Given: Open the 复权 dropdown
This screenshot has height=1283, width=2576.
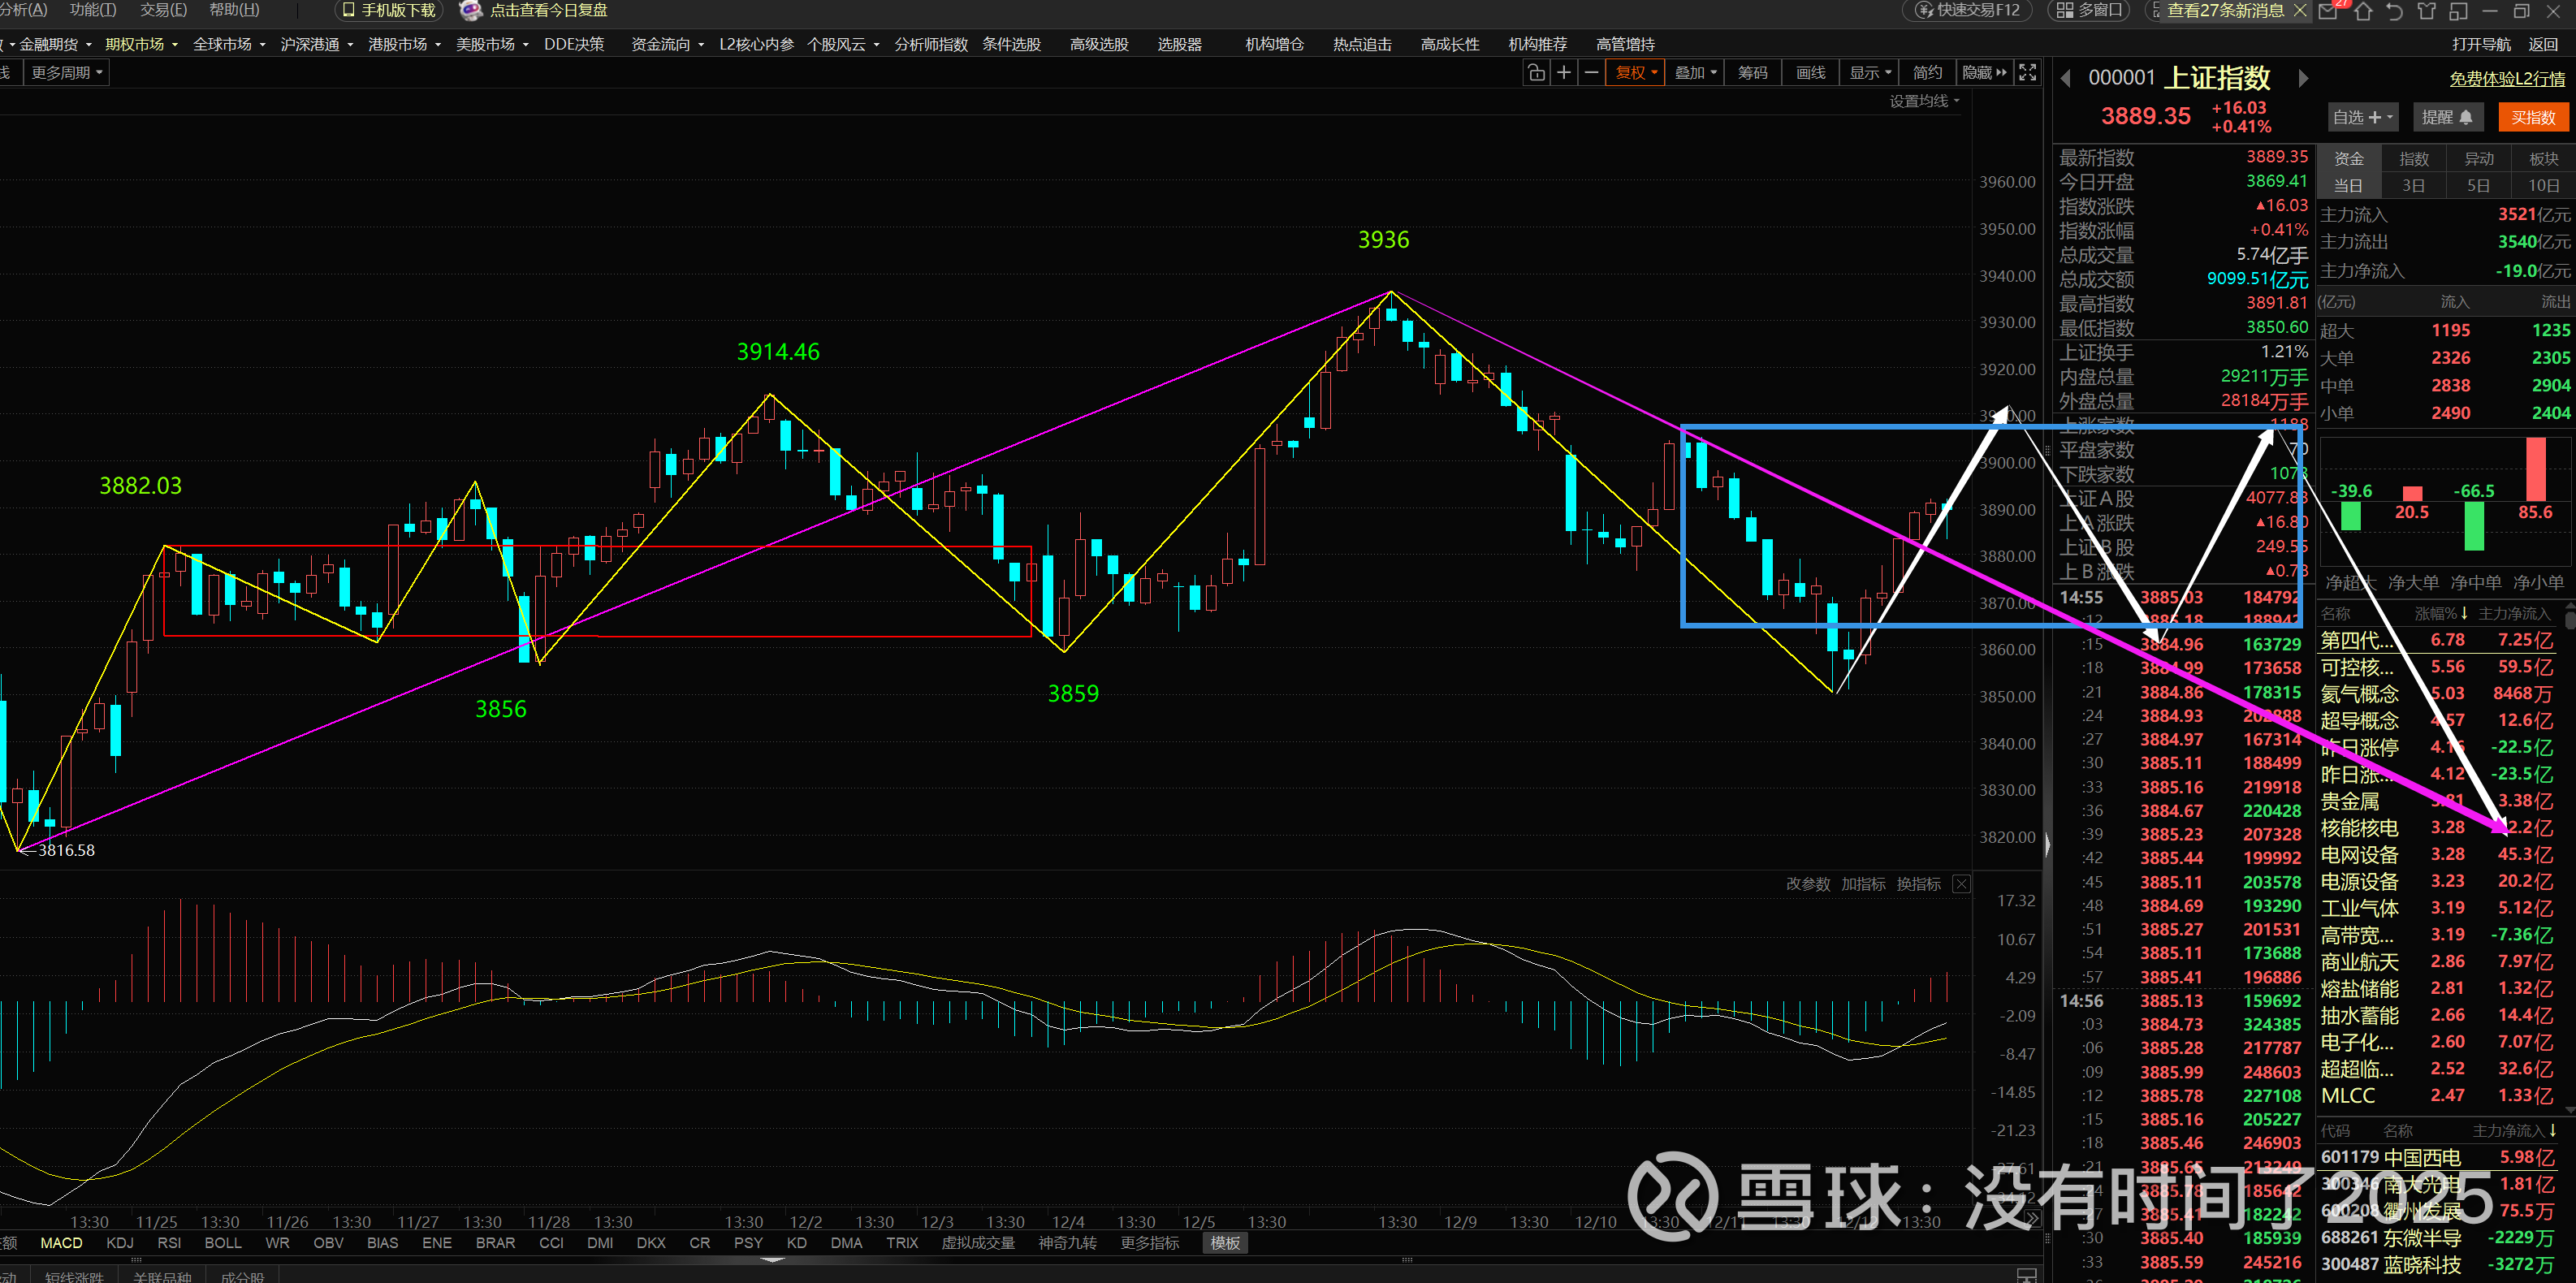Looking at the screenshot, I should point(1636,72).
